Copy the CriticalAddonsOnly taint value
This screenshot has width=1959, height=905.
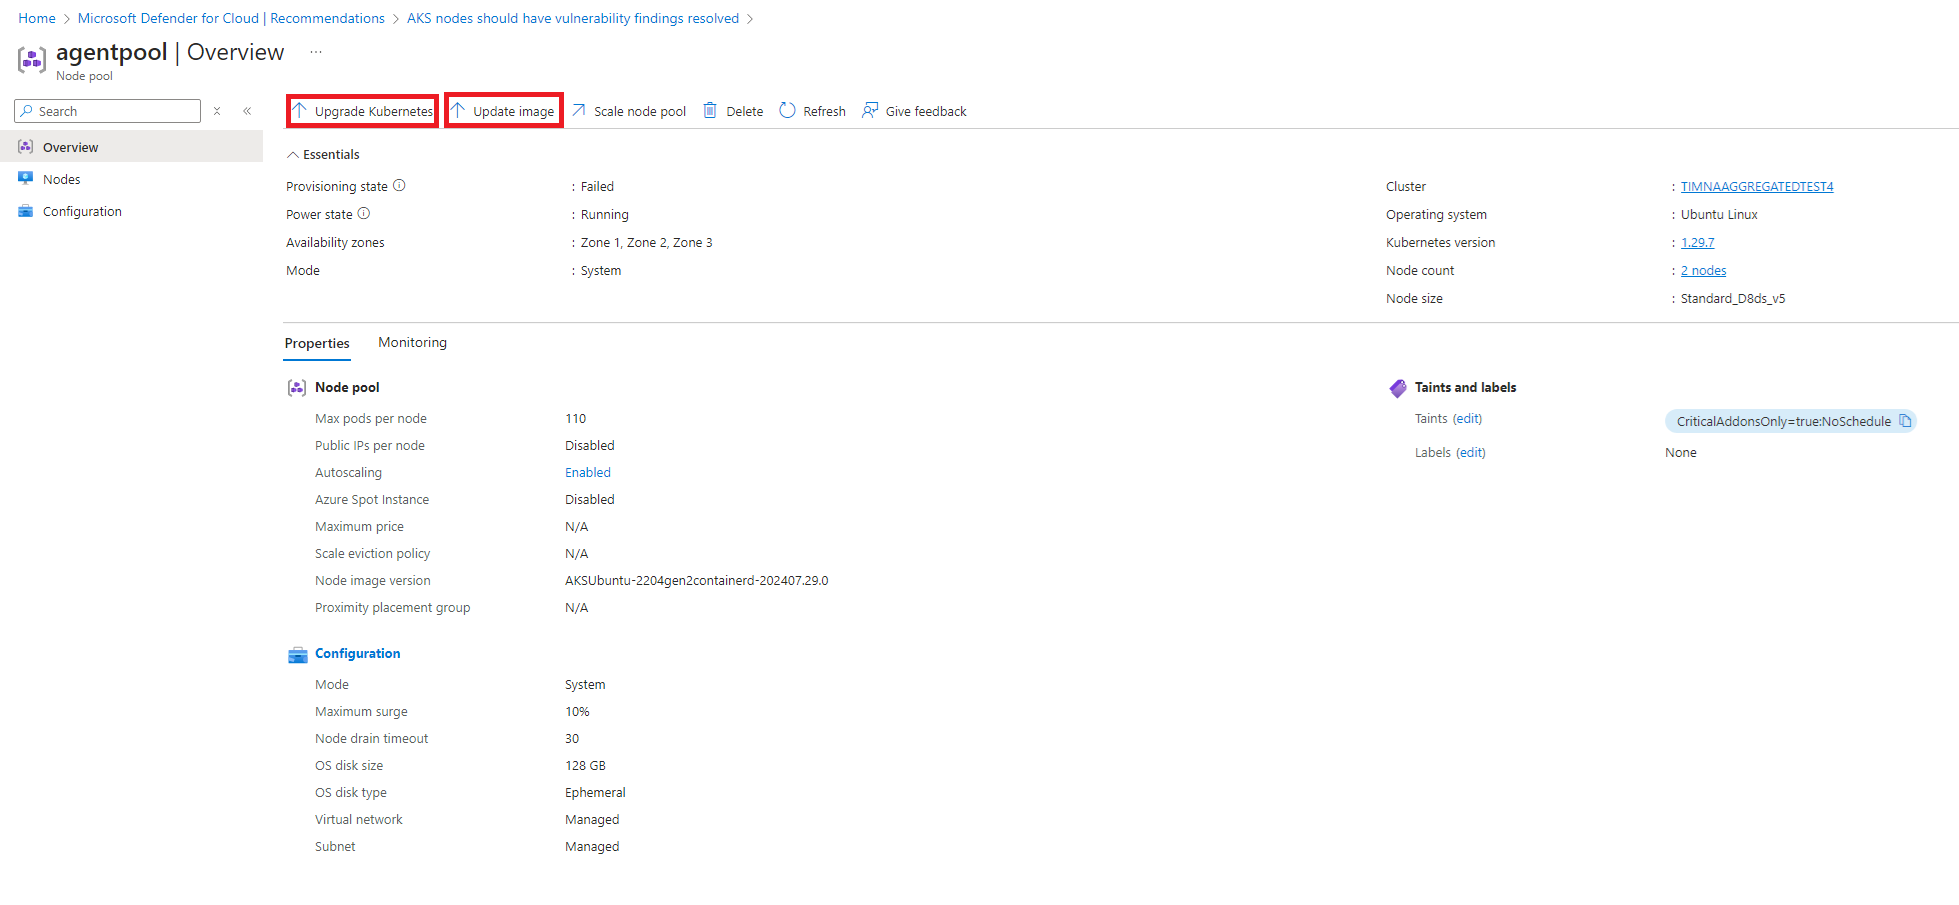click(x=1905, y=421)
